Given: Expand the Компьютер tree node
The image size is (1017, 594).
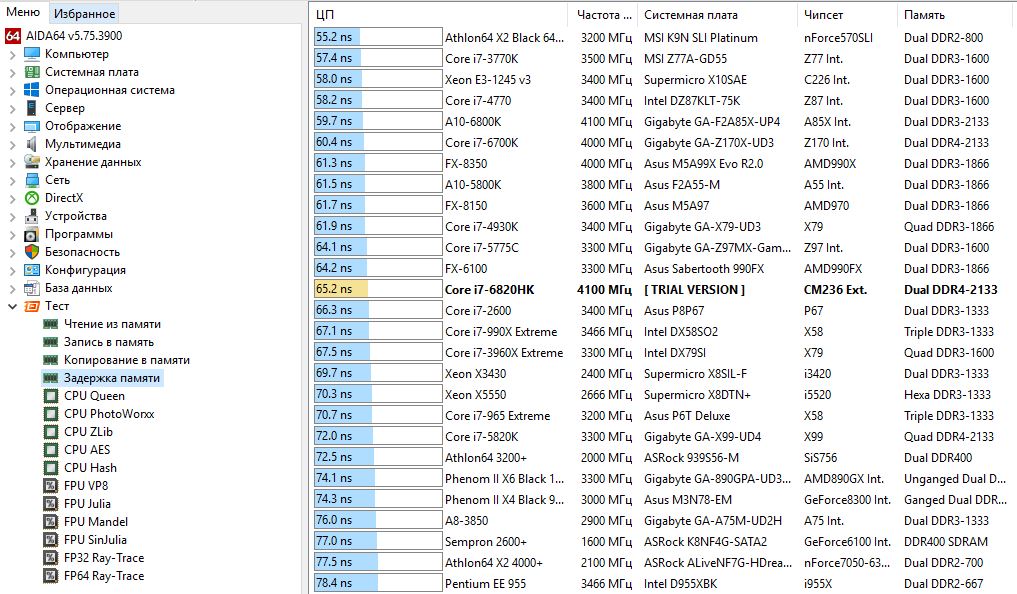Looking at the screenshot, I should (x=12, y=54).
